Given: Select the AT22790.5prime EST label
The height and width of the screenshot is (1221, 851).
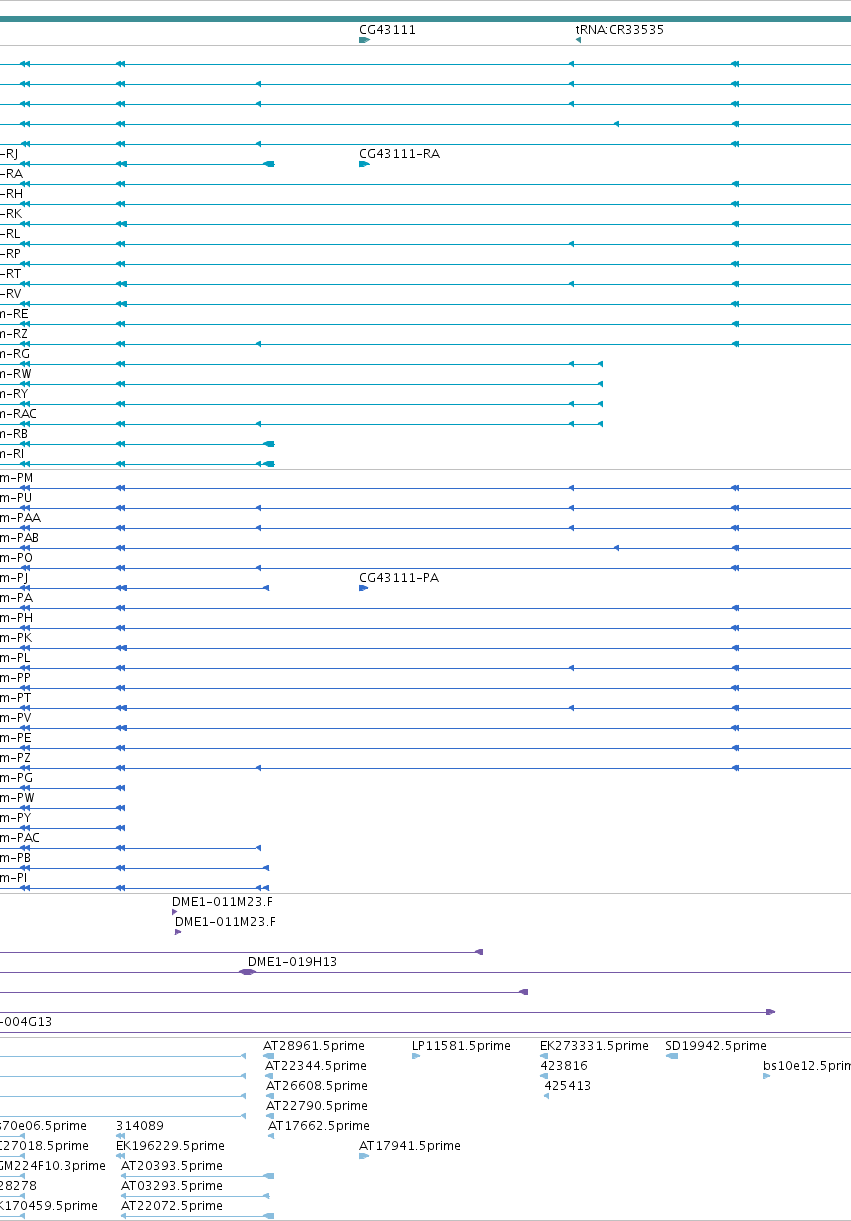Looking at the screenshot, I should pos(317,1106).
